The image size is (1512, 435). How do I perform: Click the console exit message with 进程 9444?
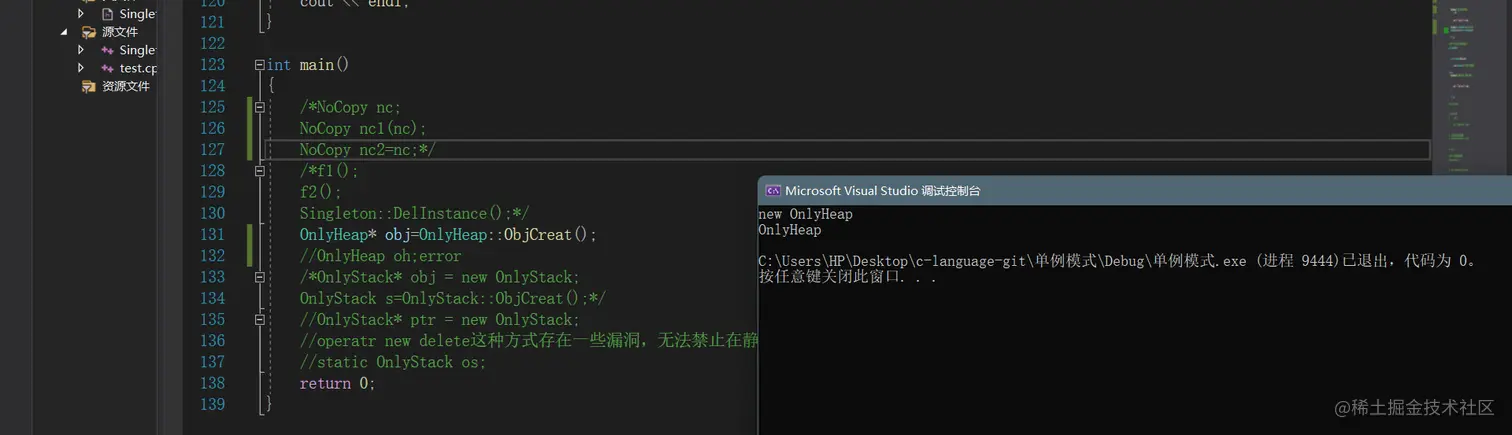coord(1118,261)
